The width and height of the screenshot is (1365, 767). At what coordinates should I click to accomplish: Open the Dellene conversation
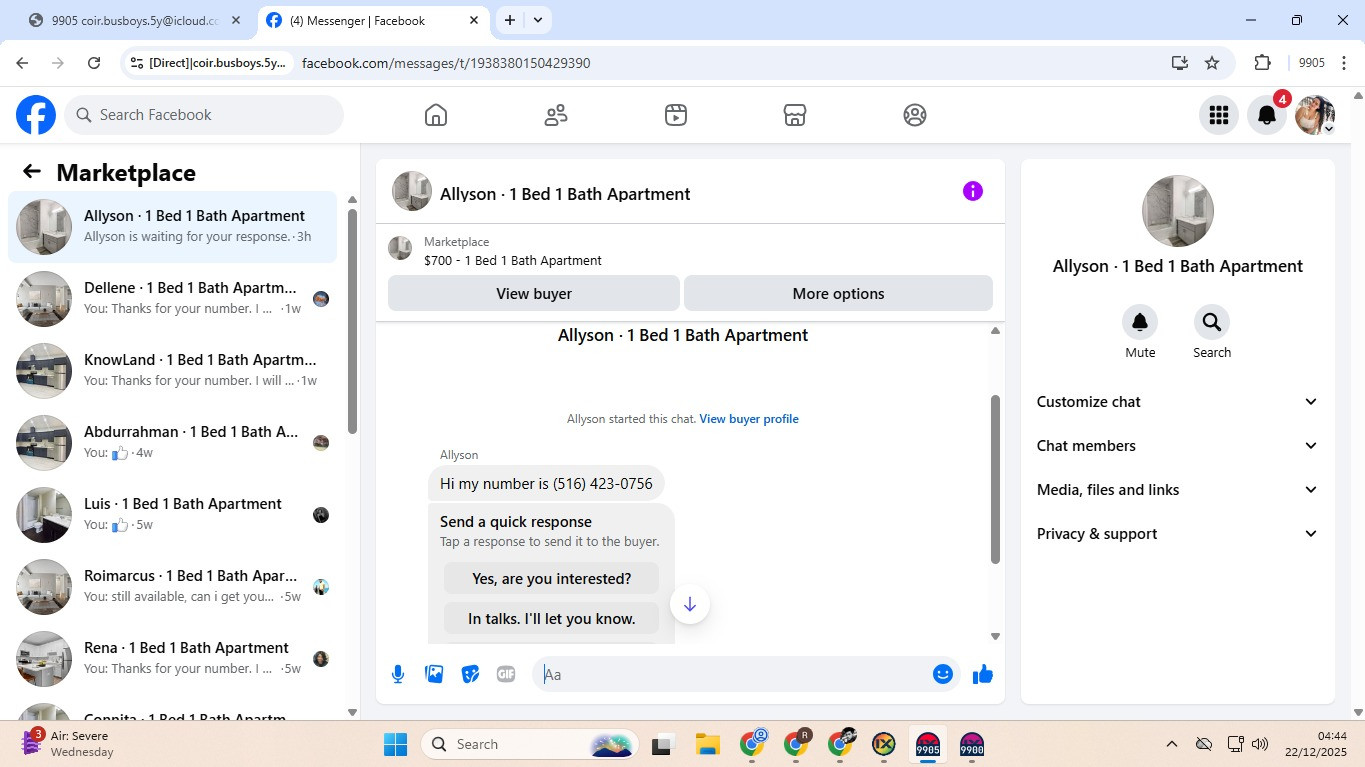click(x=172, y=299)
